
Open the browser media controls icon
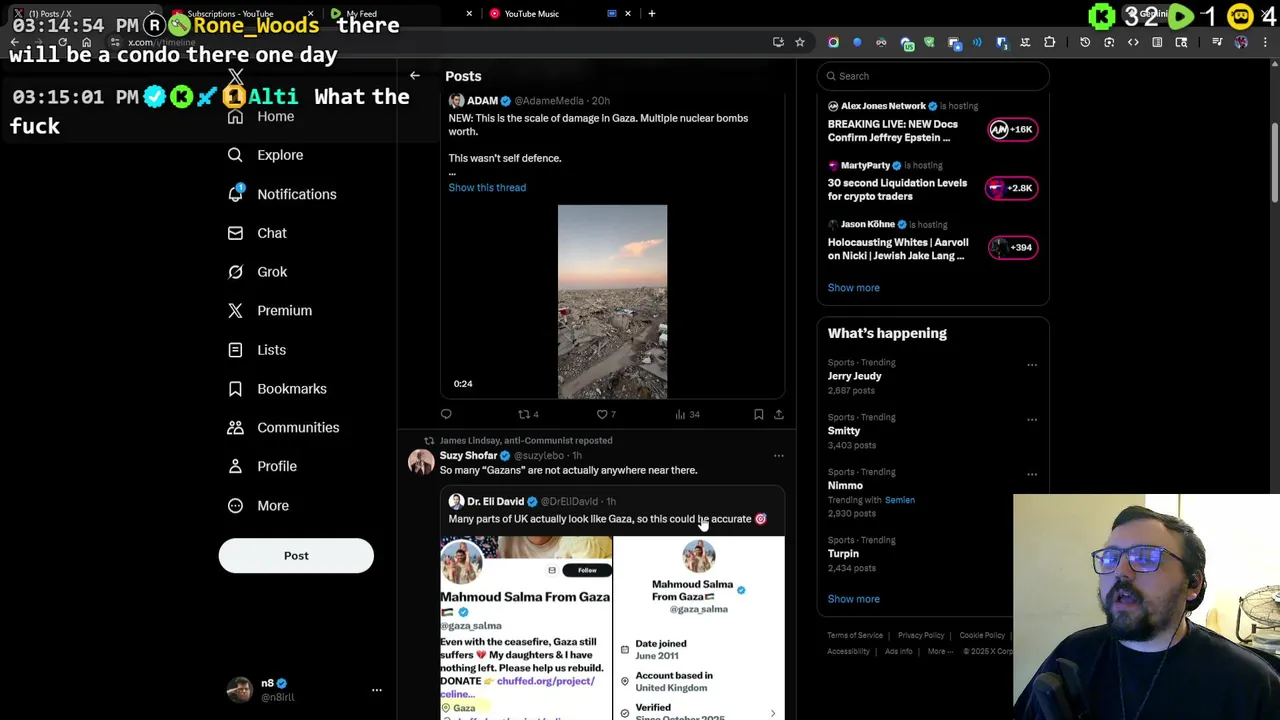(1217, 42)
